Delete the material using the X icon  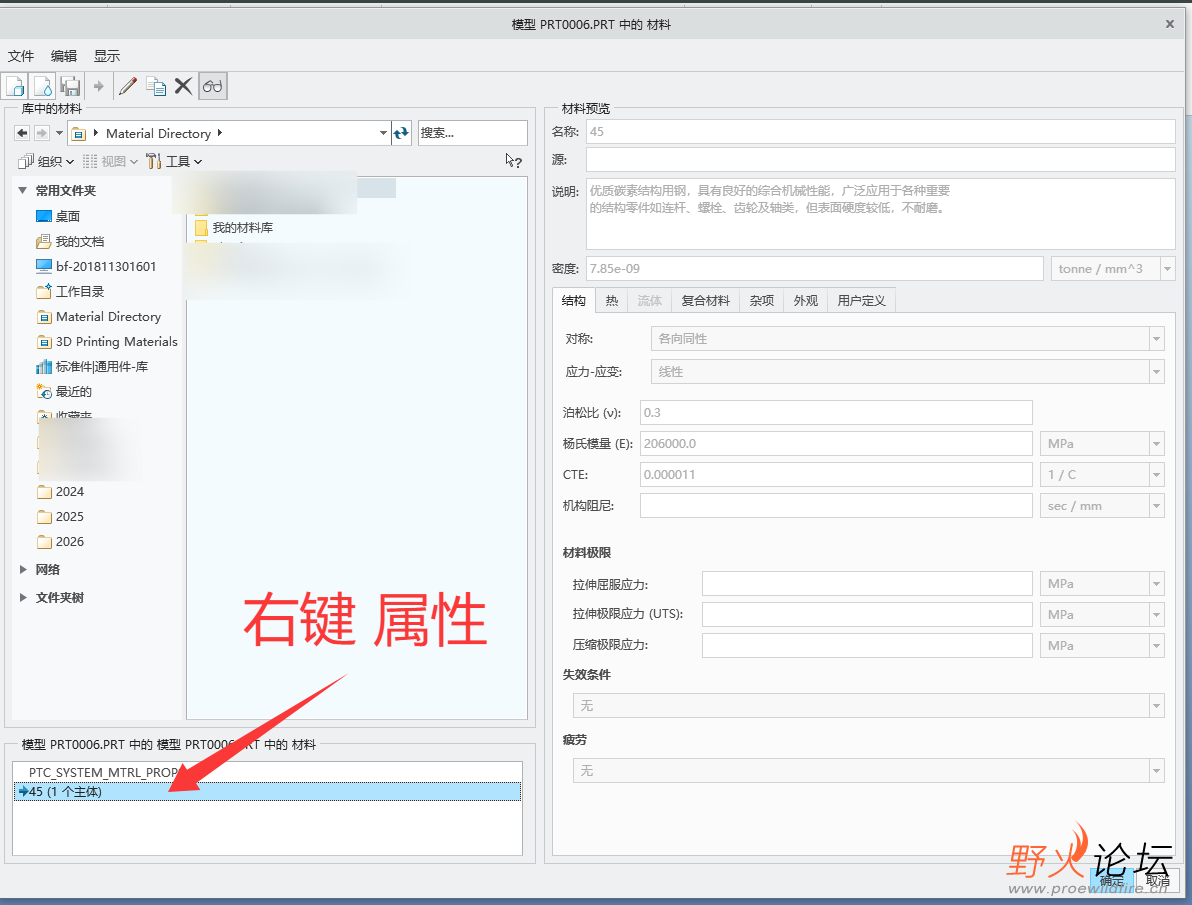point(183,86)
